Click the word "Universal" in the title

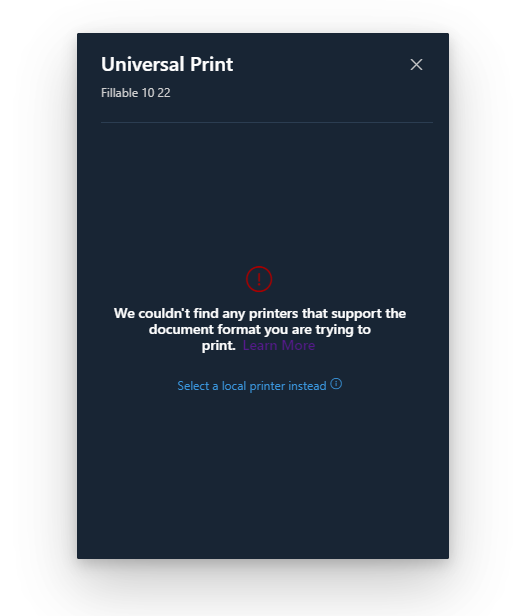[x=143, y=64]
